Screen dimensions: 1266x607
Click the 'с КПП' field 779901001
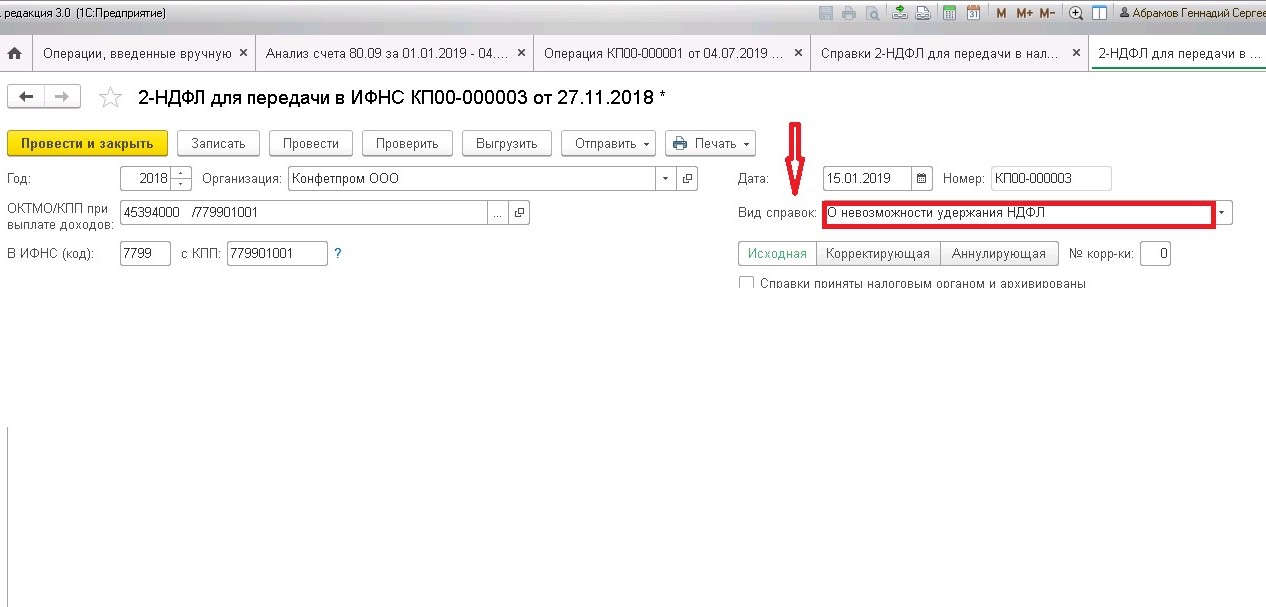[277, 254]
